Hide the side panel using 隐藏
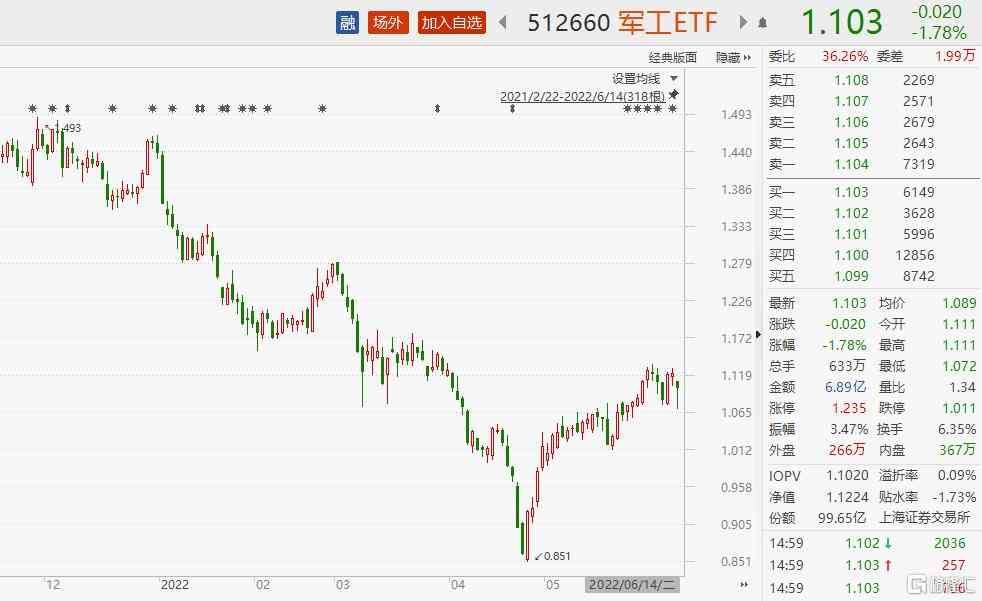The height and width of the screenshot is (601, 982). 728,58
